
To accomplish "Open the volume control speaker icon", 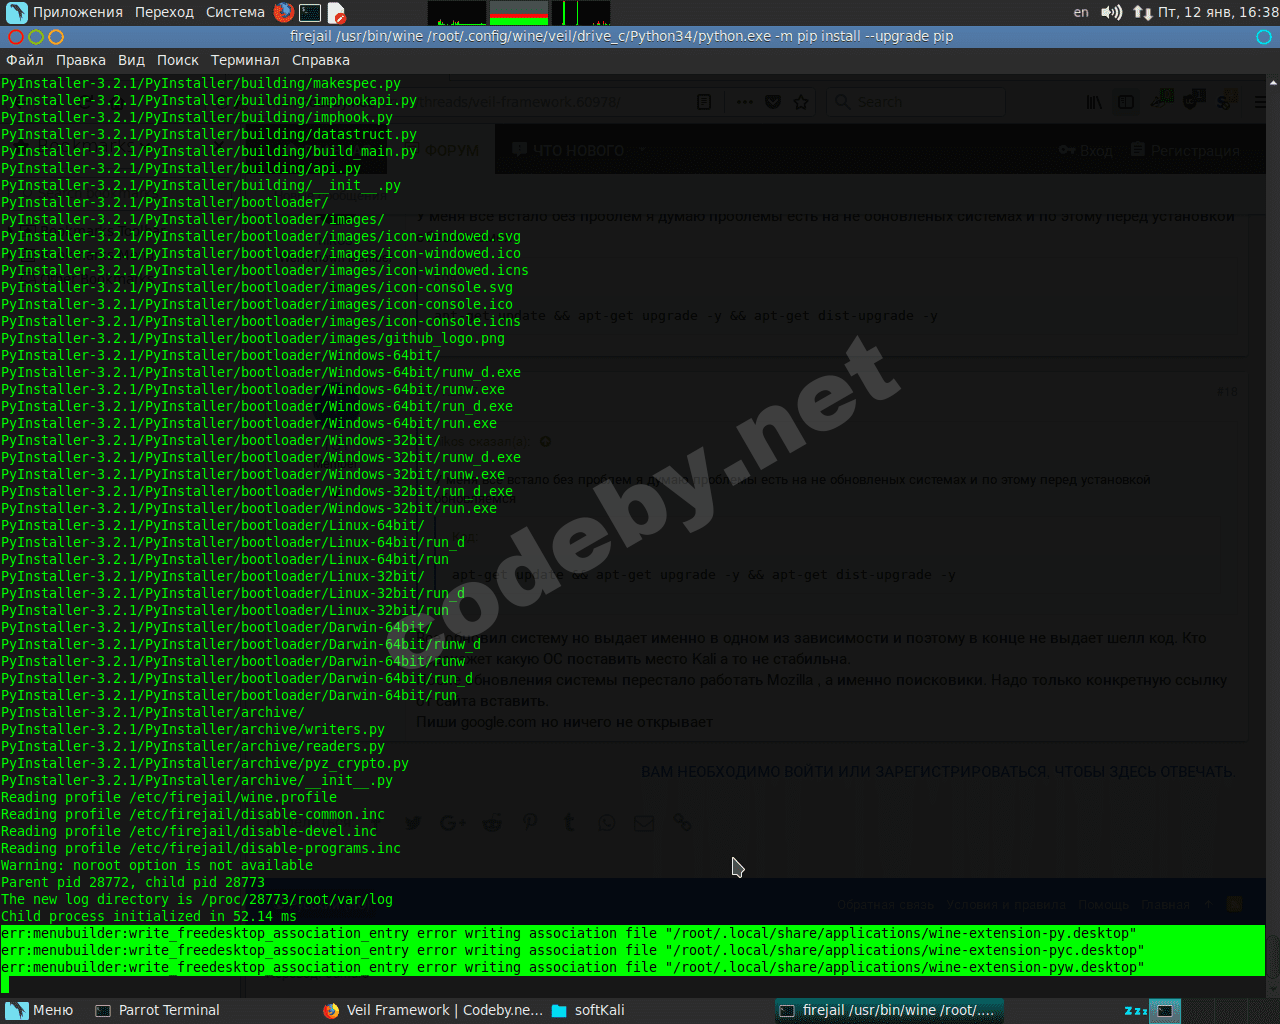I will tap(1111, 12).
